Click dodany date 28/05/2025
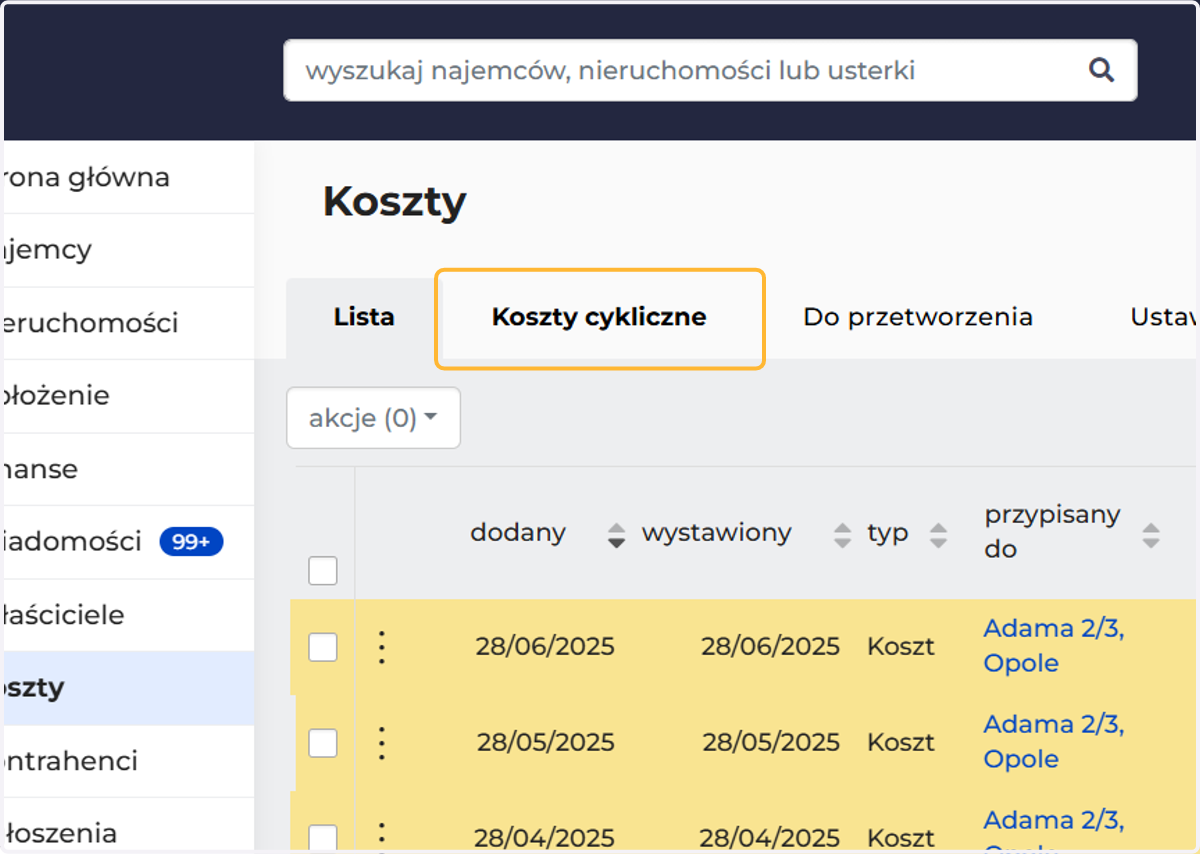This screenshot has width=1200, height=854. (545, 742)
